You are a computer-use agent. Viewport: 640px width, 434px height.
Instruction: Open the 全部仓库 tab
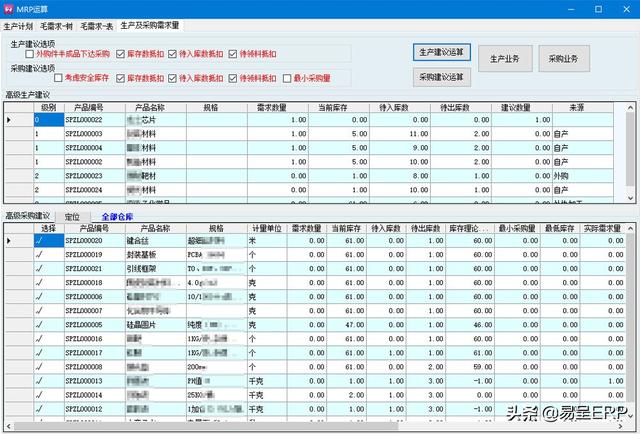coord(117,216)
